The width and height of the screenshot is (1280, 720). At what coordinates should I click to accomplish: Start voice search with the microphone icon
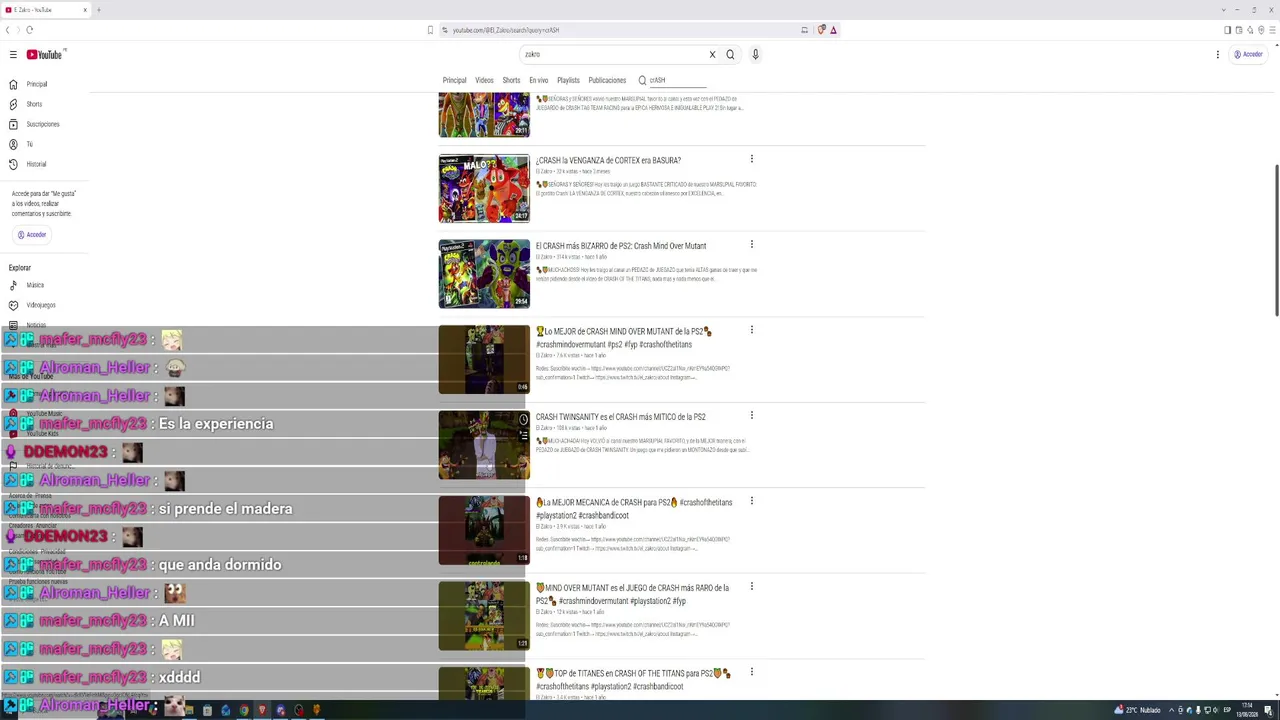point(755,55)
